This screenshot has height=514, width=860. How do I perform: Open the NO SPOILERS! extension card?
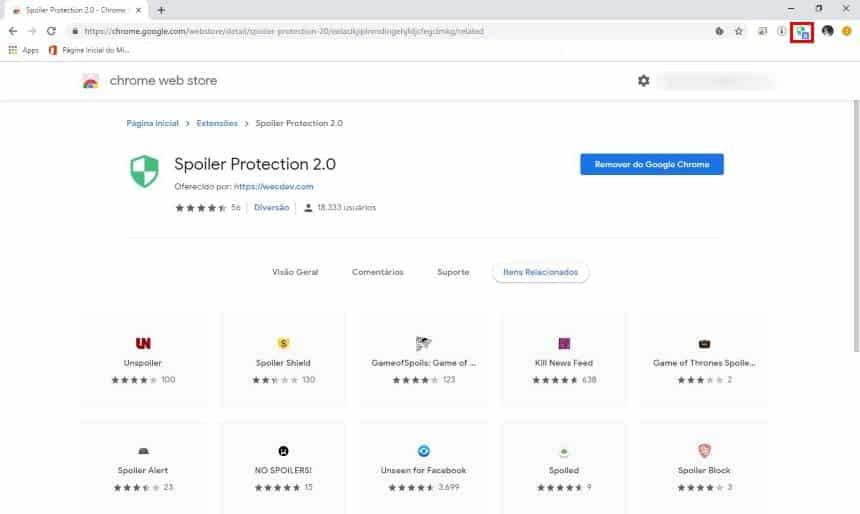point(283,467)
